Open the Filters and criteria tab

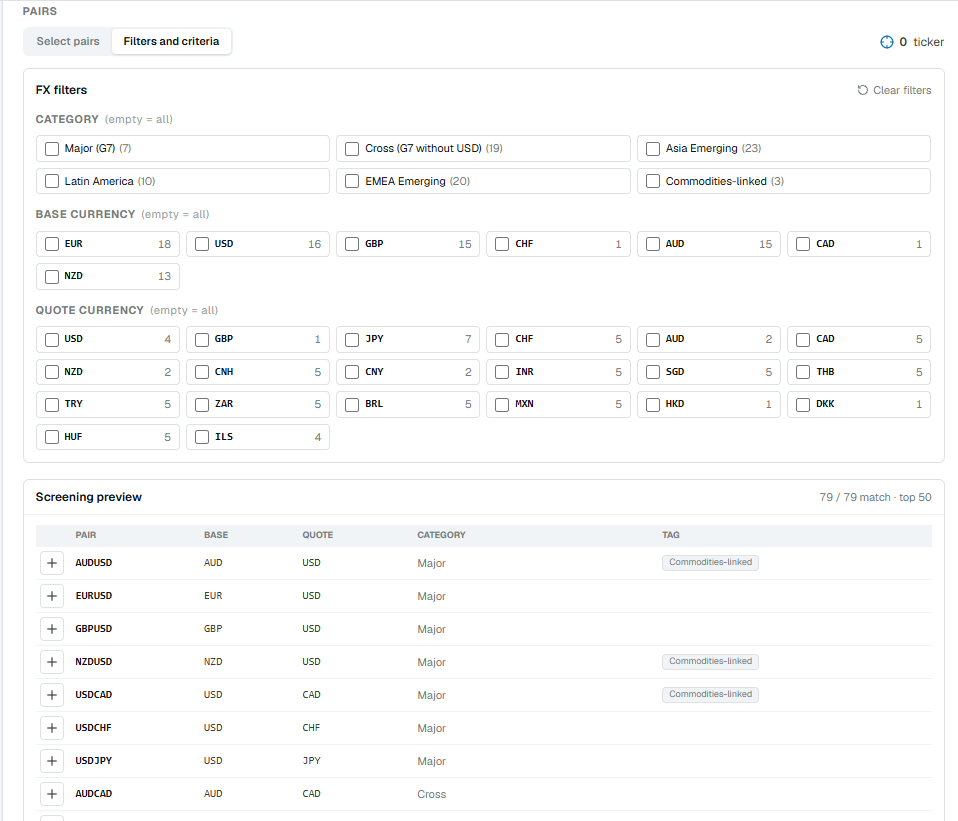171,42
